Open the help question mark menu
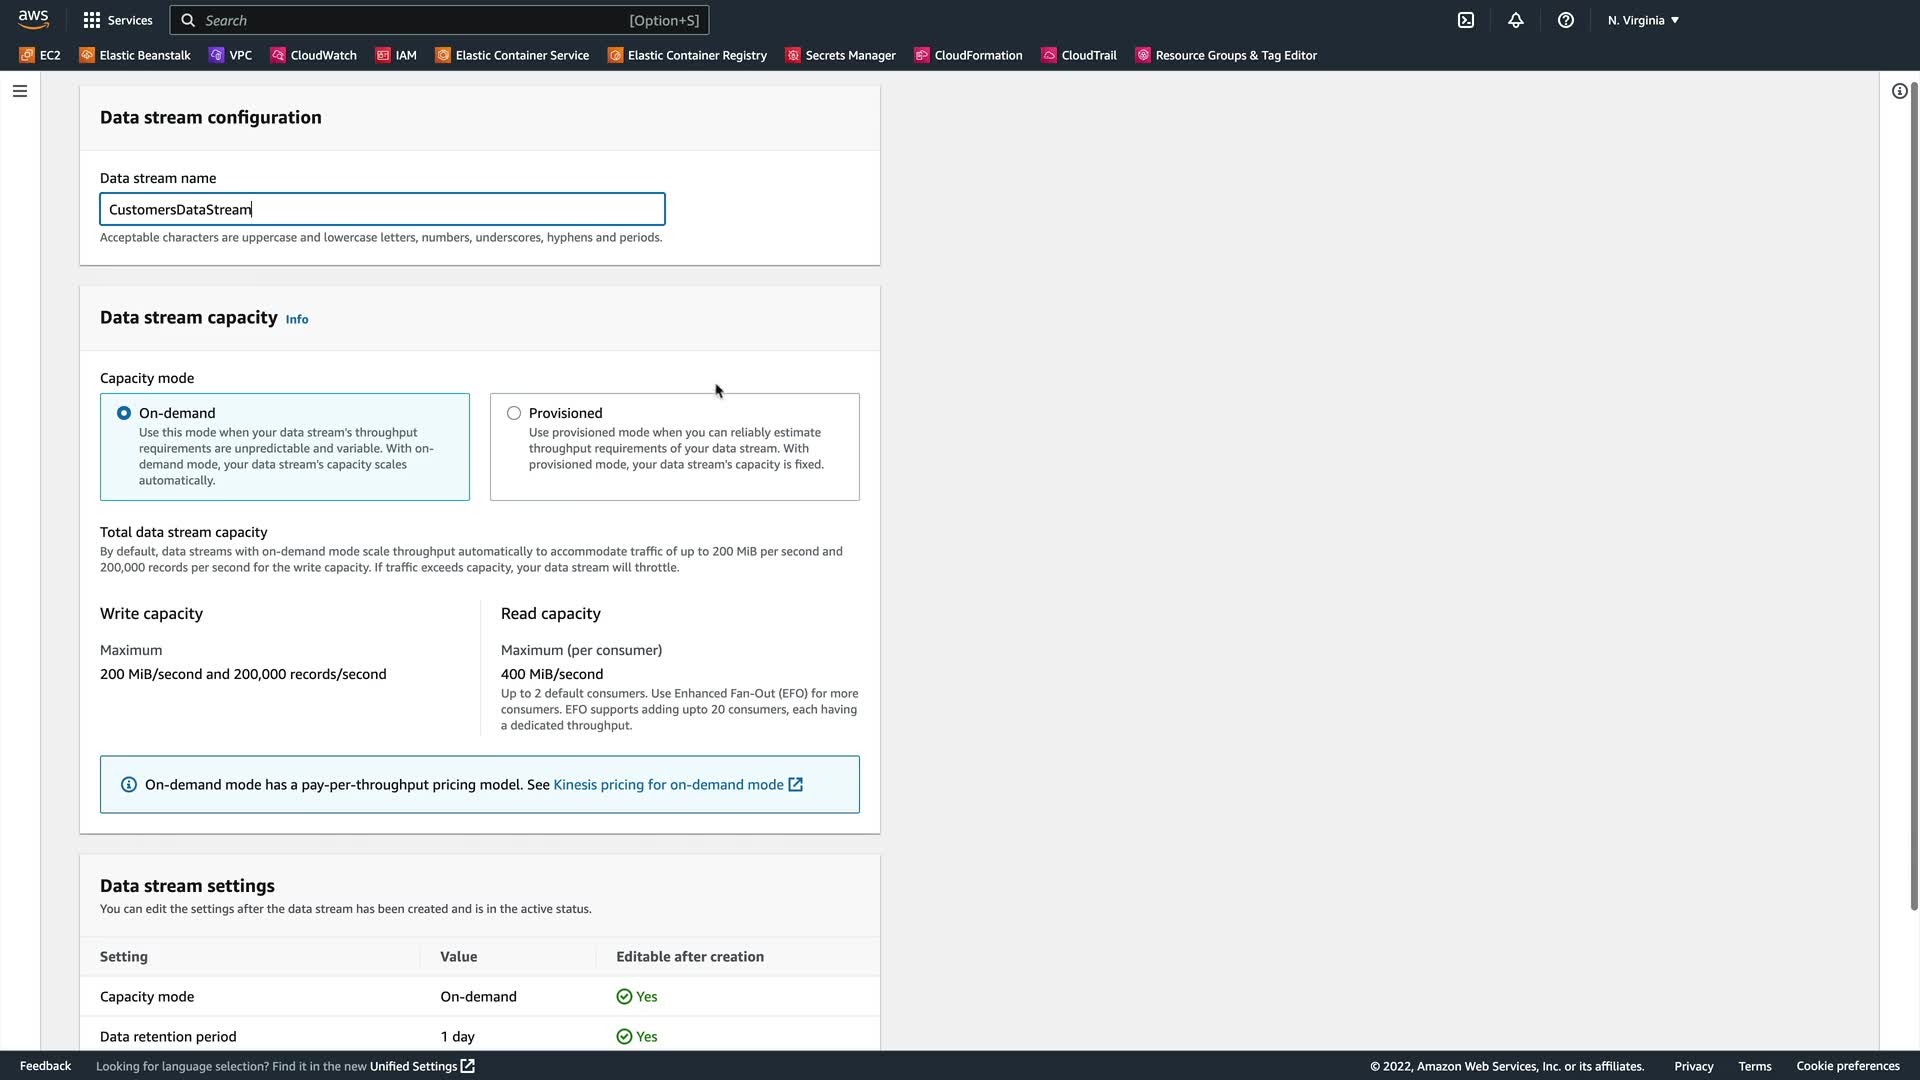 pyautogui.click(x=1566, y=20)
